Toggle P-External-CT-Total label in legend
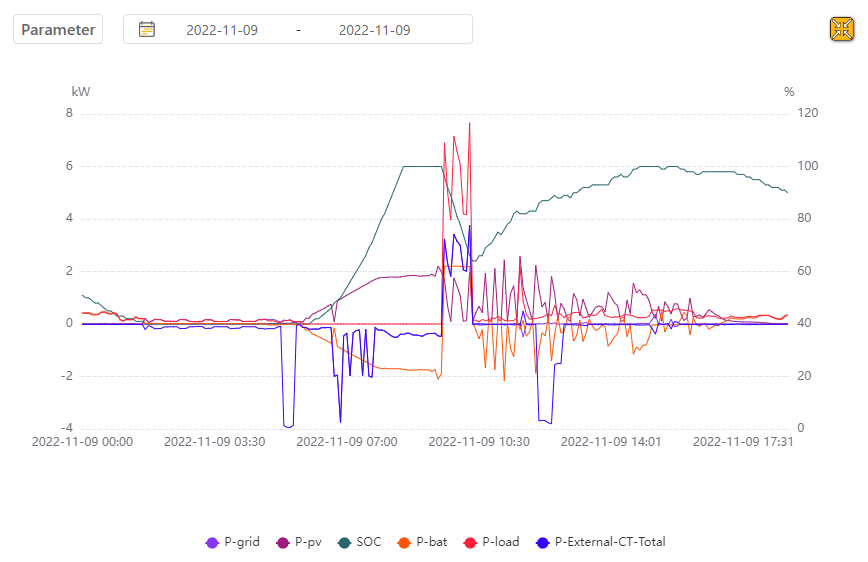 [x=610, y=542]
